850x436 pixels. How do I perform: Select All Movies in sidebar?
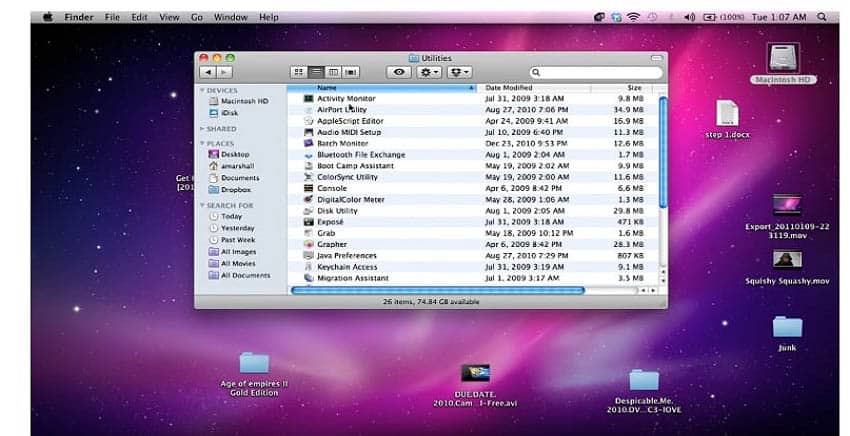pos(232,264)
